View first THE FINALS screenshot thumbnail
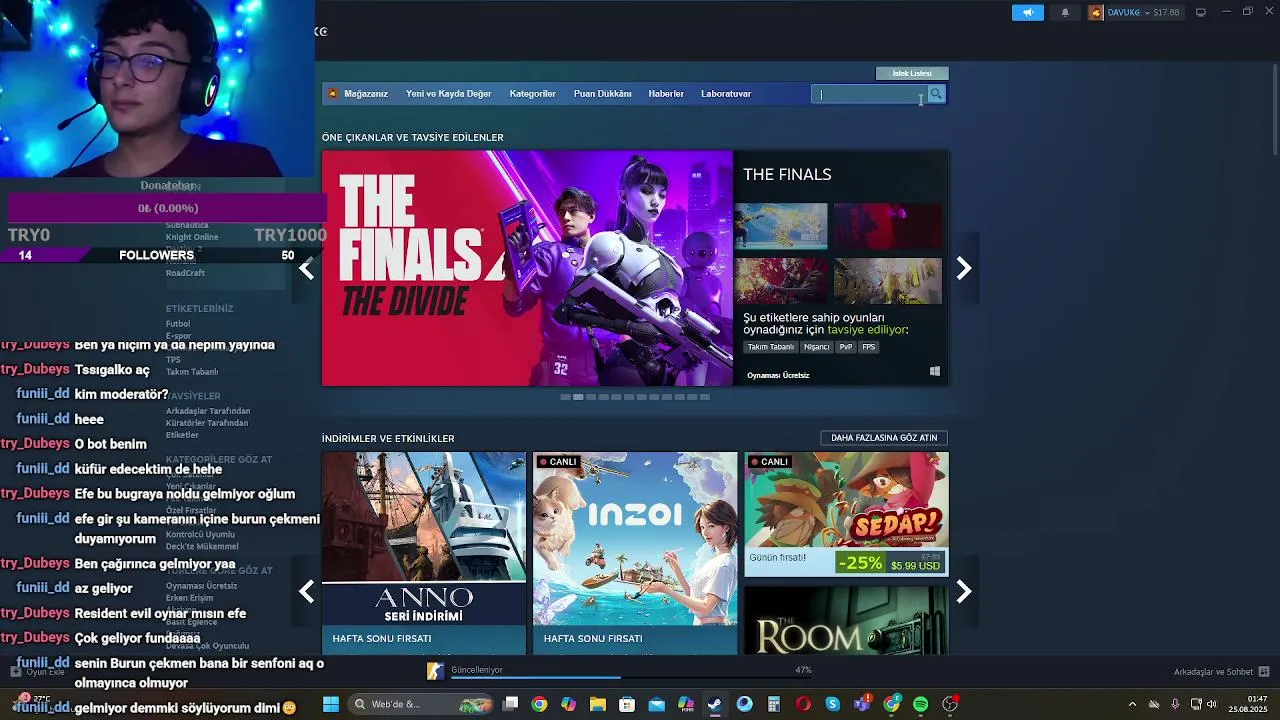Screen dimensions: 1280x720 (x=781, y=226)
